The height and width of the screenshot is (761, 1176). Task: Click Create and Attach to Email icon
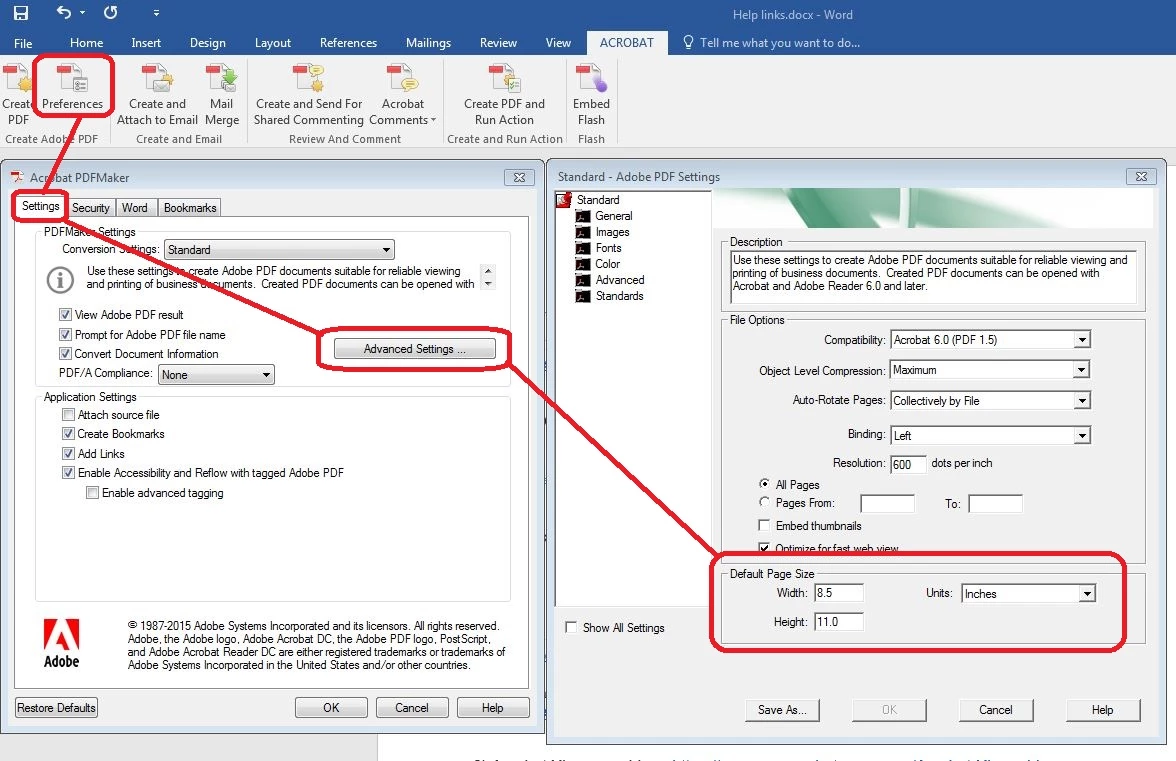coord(158,79)
